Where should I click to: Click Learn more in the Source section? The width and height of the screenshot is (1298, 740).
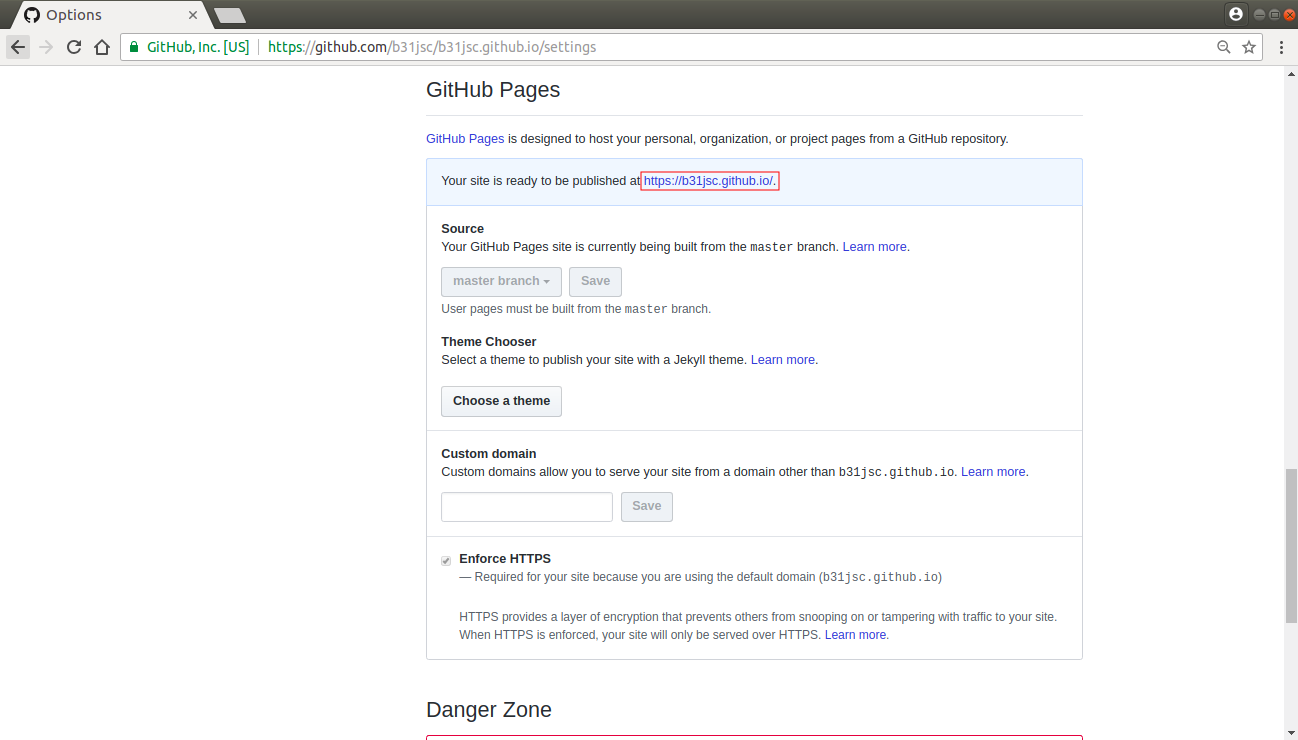click(x=875, y=247)
